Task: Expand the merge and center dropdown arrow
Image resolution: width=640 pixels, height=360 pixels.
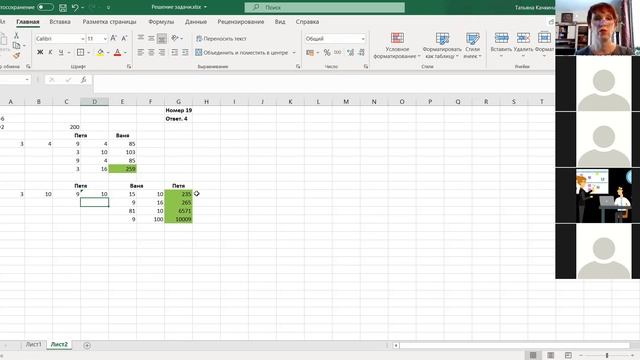Action: click(x=294, y=52)
